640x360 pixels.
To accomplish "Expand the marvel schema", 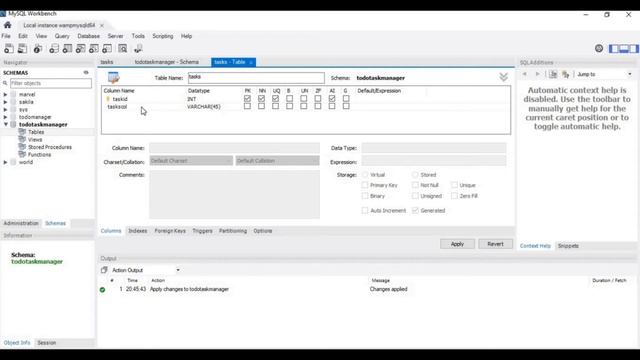I will [x=5, y=94].
